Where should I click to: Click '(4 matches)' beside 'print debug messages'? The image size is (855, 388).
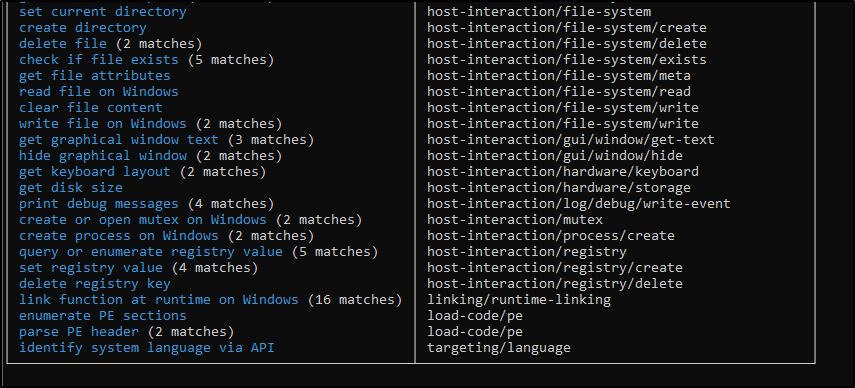click(x=231, y=204)
